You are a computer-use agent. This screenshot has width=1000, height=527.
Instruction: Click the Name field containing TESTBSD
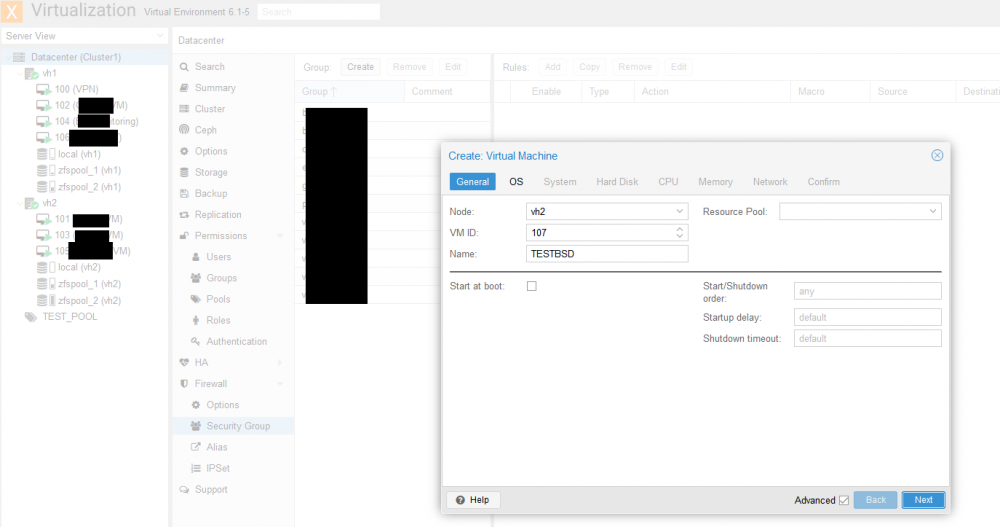607,254
